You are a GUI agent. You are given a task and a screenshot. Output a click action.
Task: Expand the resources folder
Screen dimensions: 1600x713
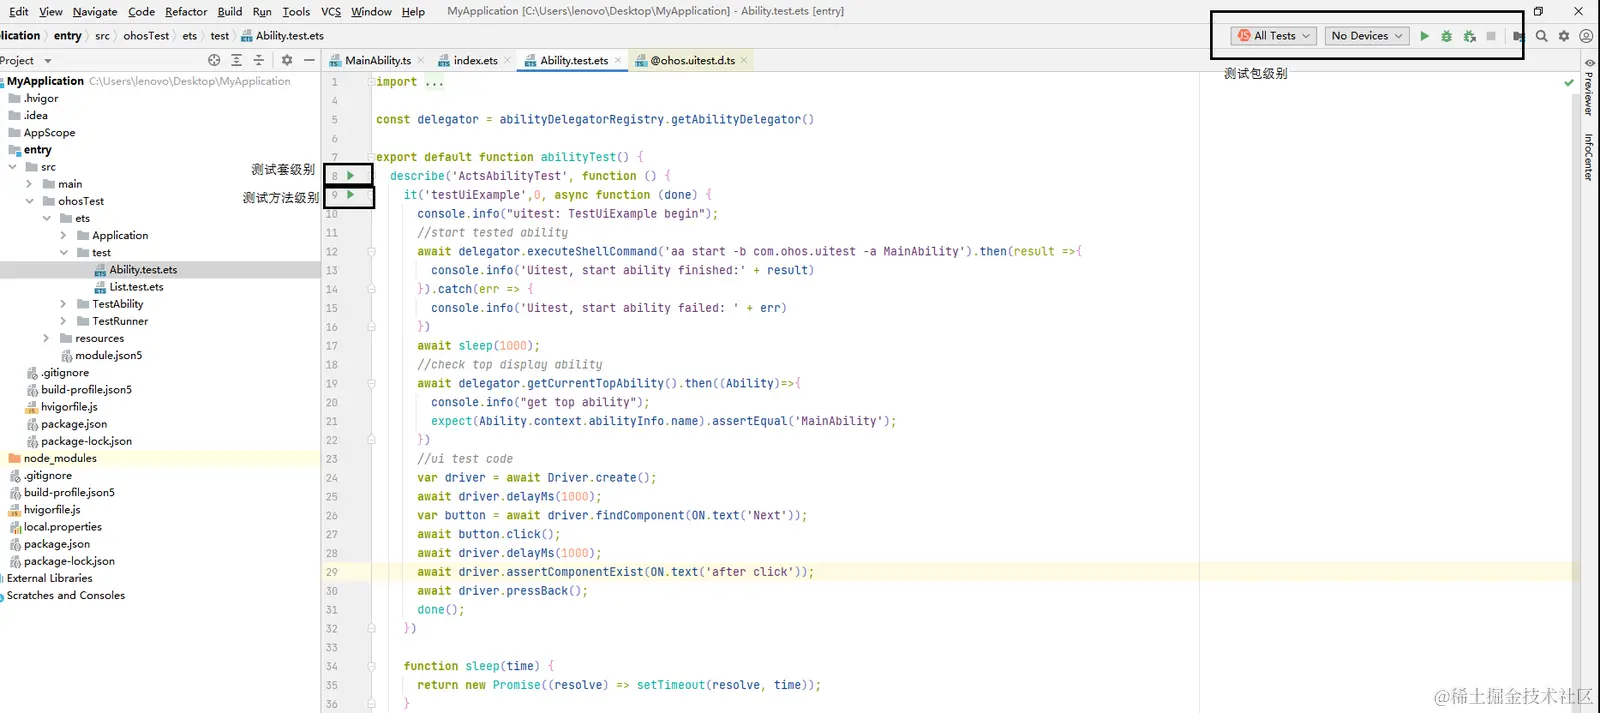tap(46, 338)
